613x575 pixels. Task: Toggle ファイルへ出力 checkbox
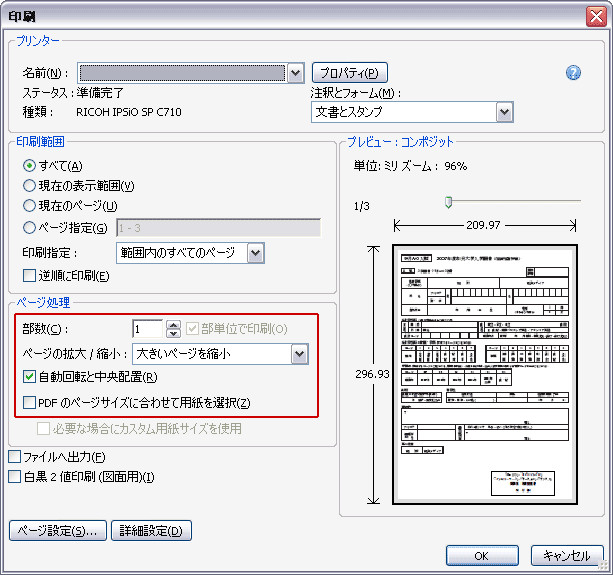click(x=14, y=457)
